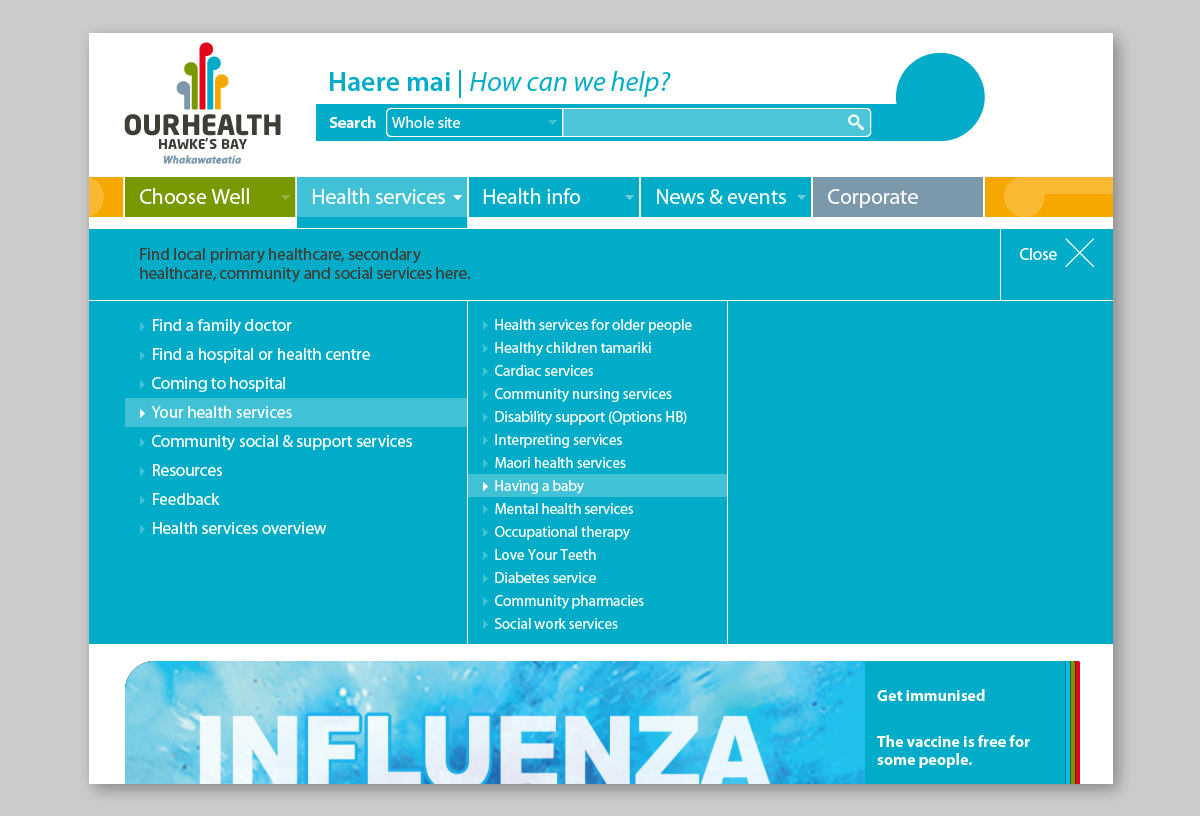Open Find a hospital or health centre

261,354
